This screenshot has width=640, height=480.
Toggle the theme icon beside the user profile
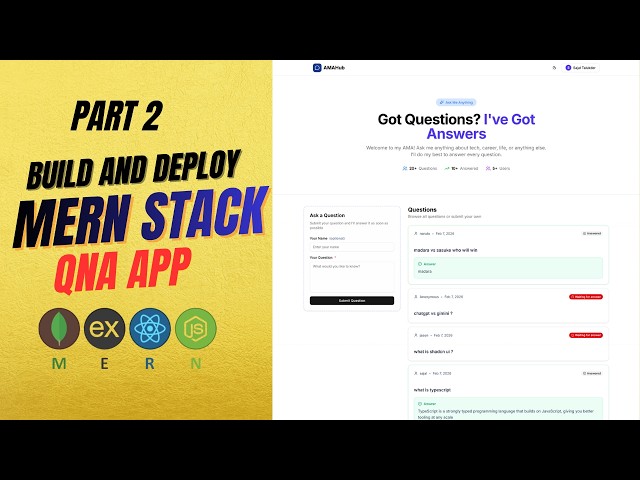coord(554,68)
